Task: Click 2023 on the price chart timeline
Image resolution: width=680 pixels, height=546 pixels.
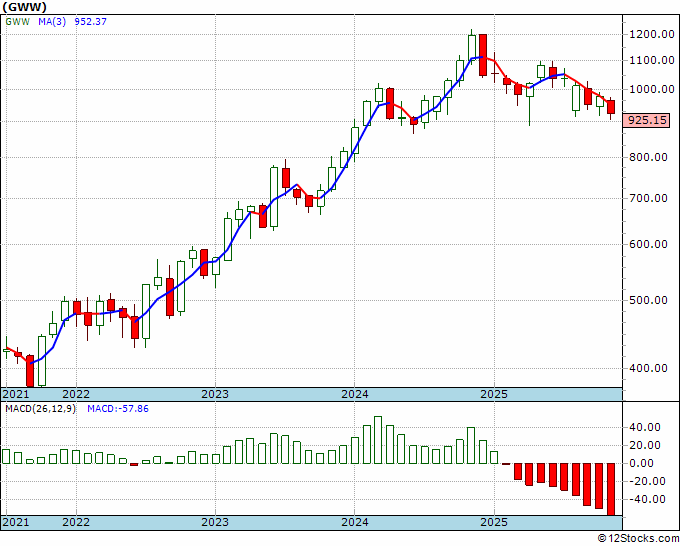Action: (x=215, y=394)
